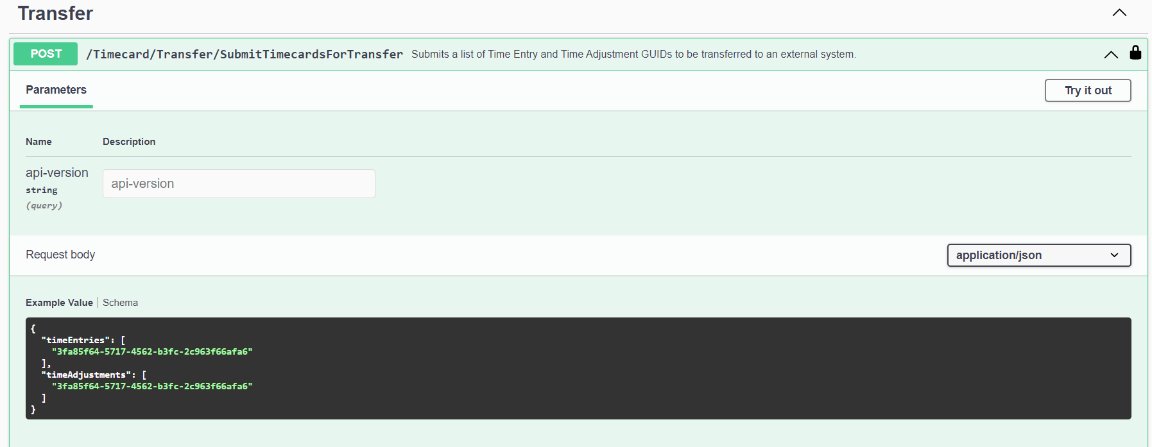Click the Try it out button

[x=1088, y=90]
